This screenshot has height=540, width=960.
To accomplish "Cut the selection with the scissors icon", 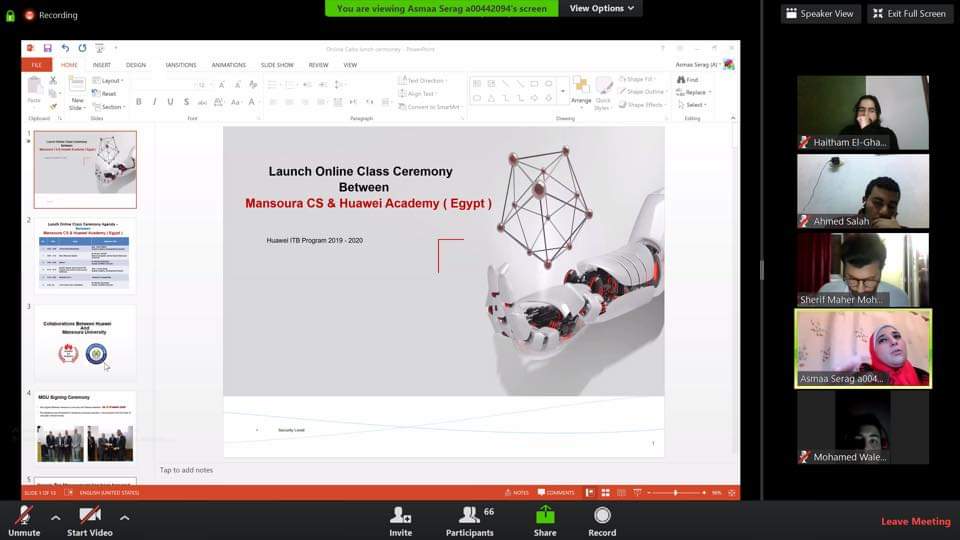I will (53, 80).
